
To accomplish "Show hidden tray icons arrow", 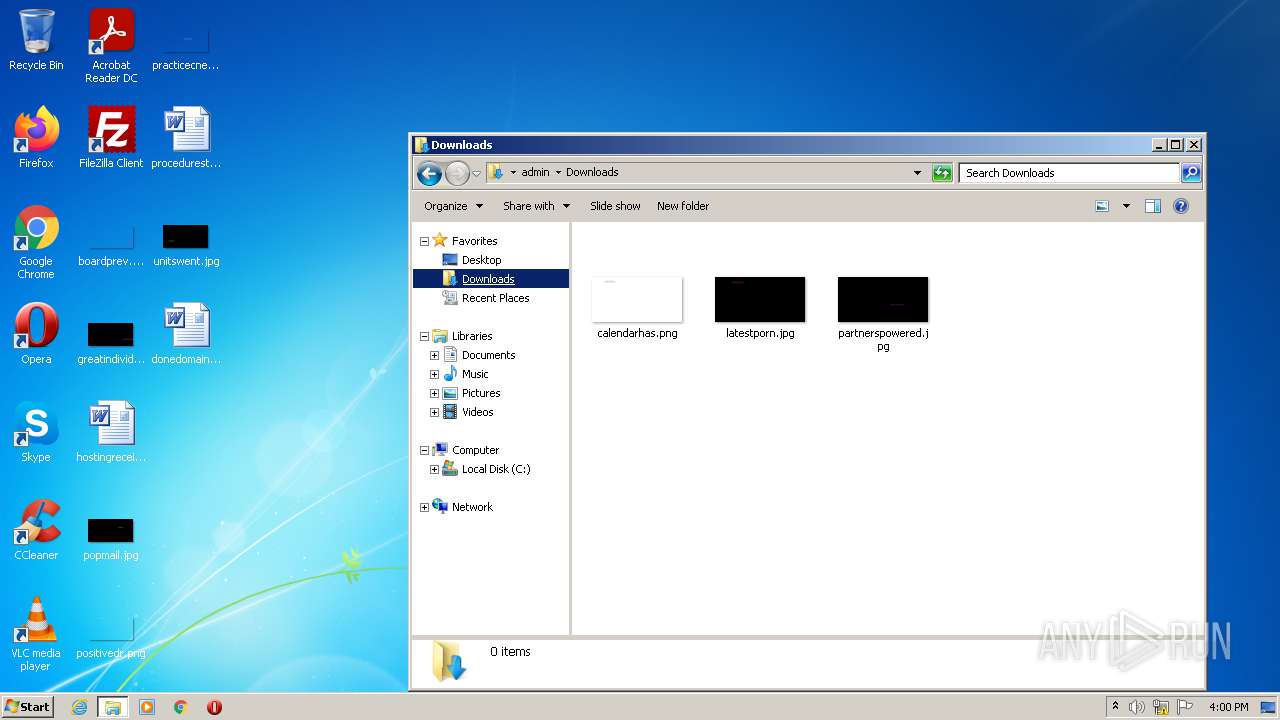I will coord(1115,707).
